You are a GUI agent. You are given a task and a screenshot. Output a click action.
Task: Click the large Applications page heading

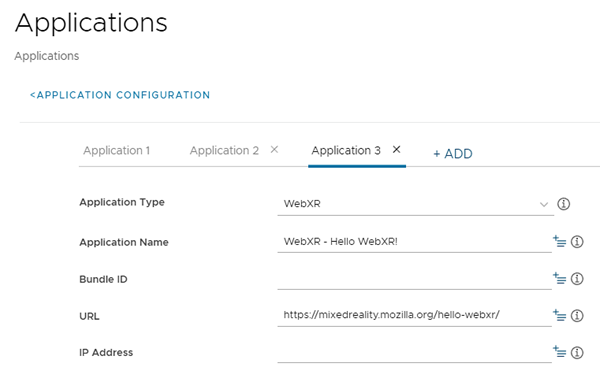pos(91,23)
